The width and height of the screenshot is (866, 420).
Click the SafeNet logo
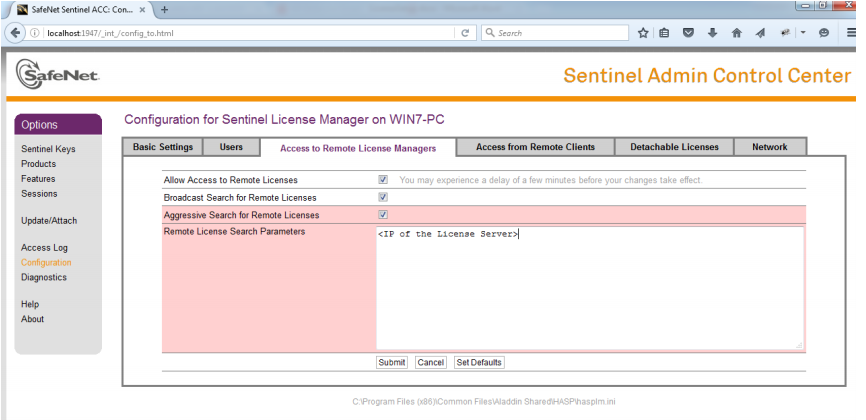[x=58, y=75]
